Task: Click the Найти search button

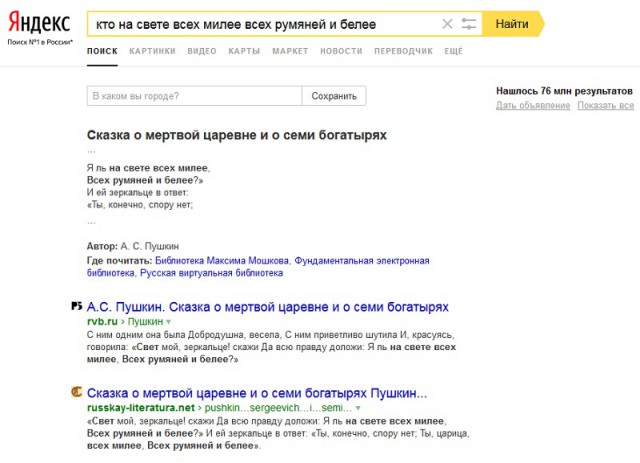Action: click(x=513, y=24)
